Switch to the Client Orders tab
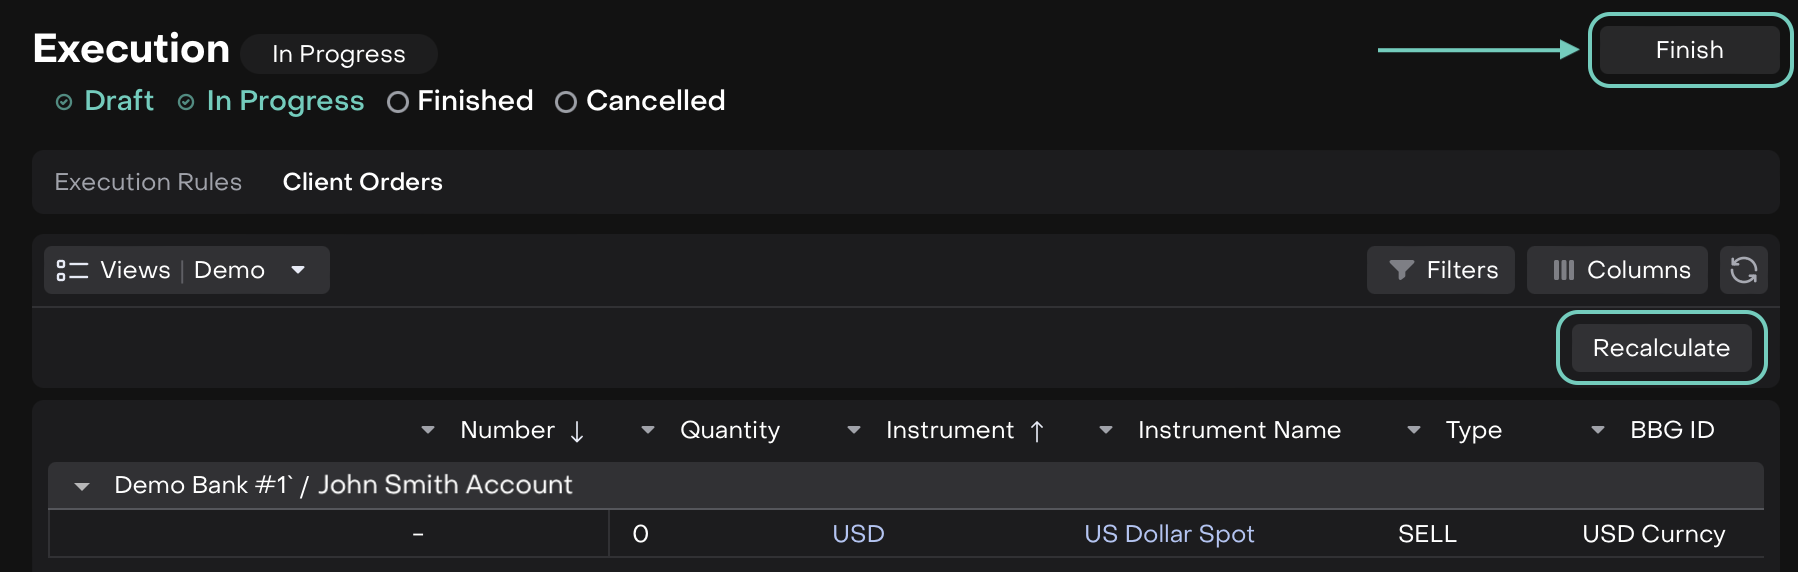The height and width of the screenshot is (572, 1798). 362,182
